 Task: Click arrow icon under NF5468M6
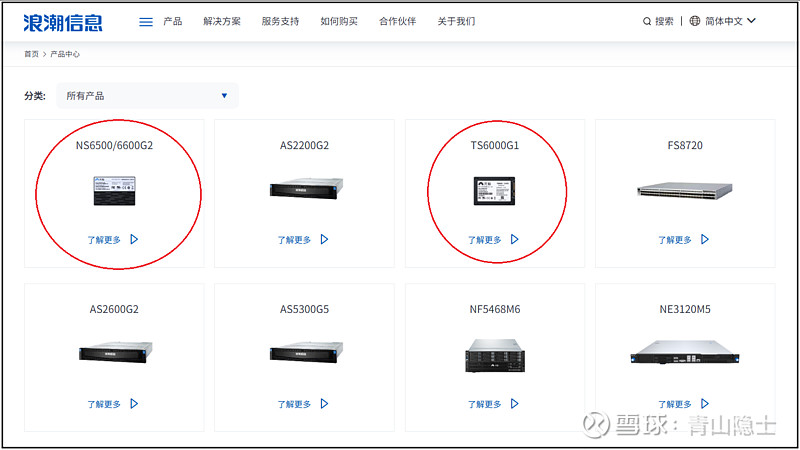(x=514, y=404)
